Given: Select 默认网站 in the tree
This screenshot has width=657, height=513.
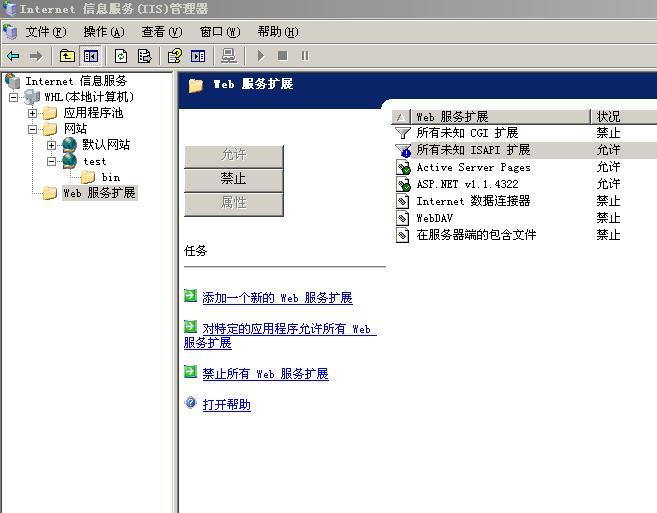Looking at the screenshot, I should tap(106, 145).
